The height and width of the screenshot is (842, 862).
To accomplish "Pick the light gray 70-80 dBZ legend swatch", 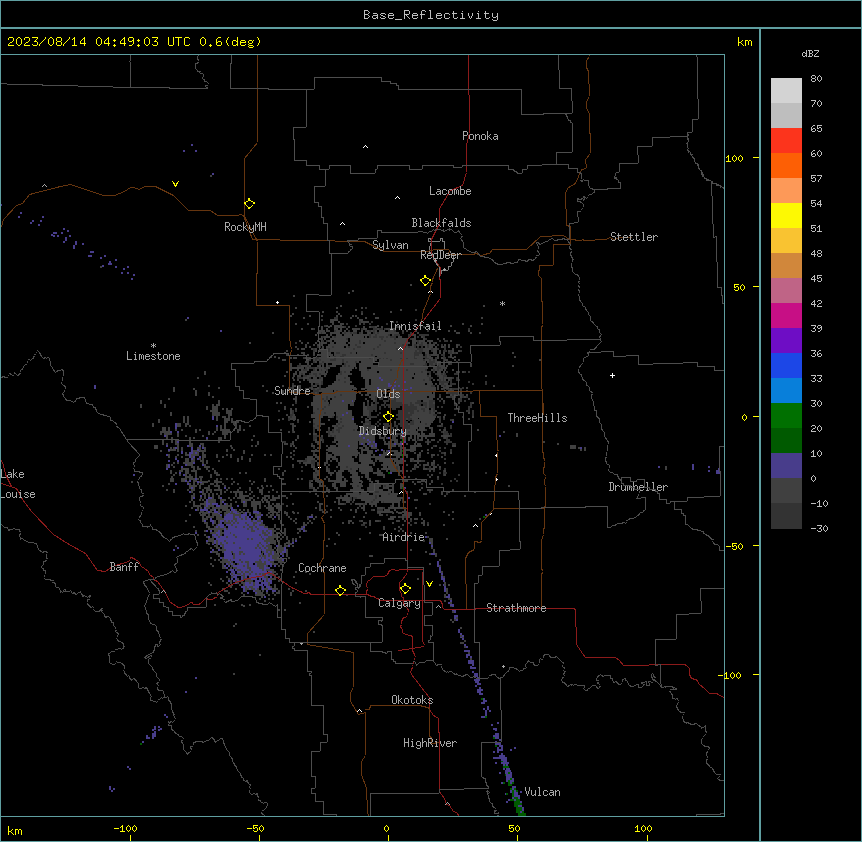I will click(786, 91).
